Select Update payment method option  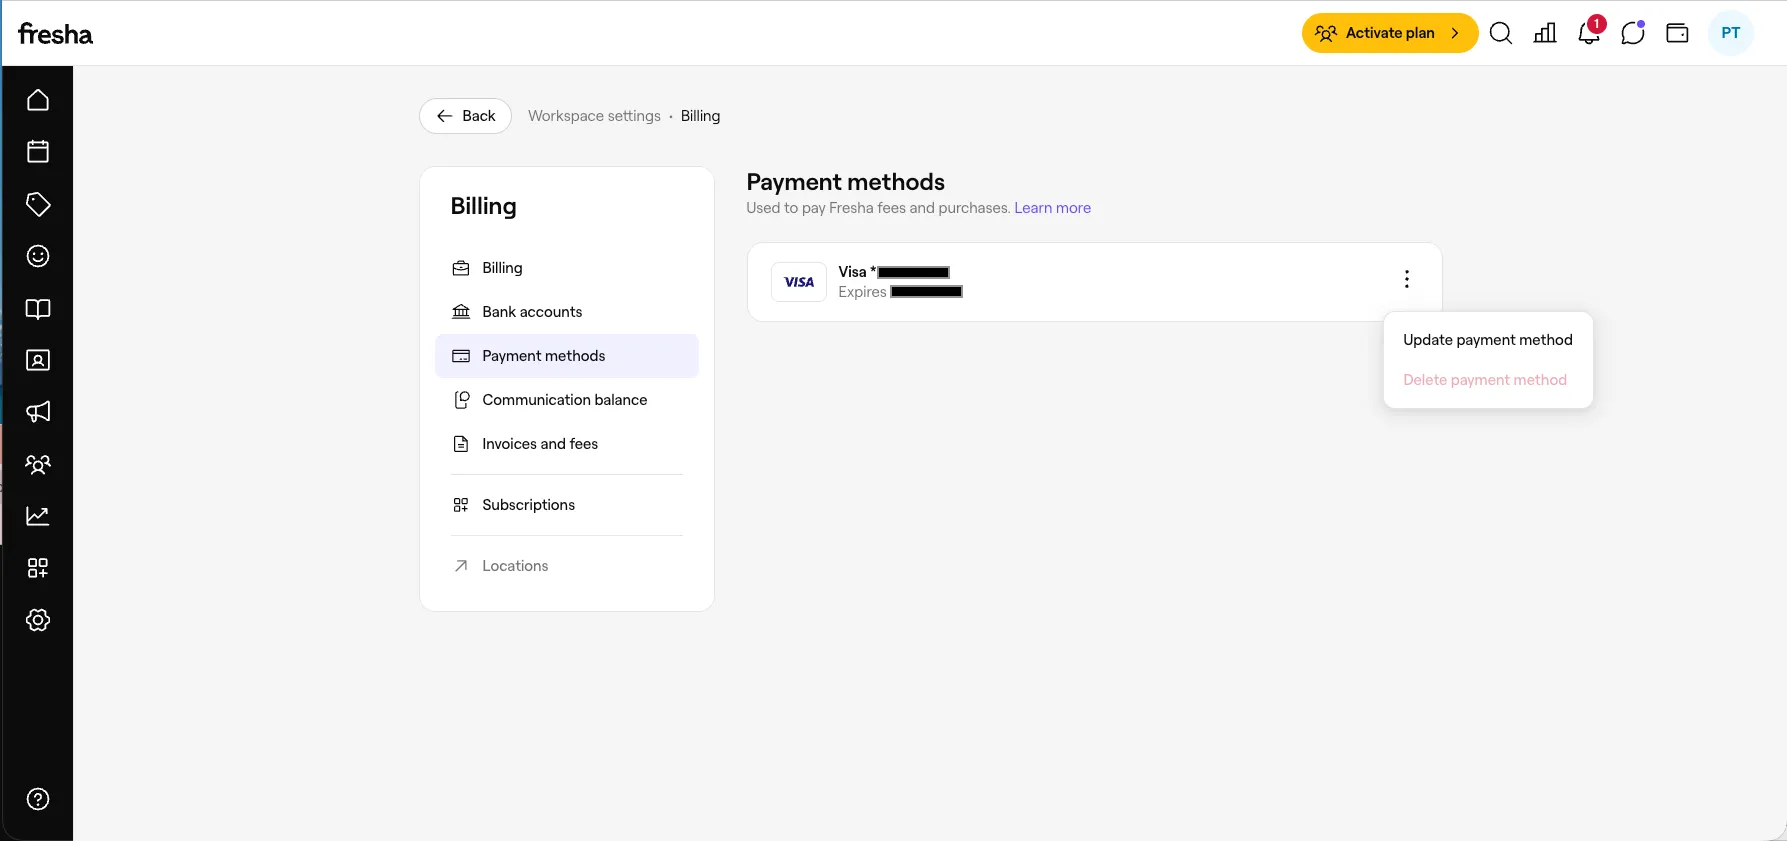pos(1488,340)
